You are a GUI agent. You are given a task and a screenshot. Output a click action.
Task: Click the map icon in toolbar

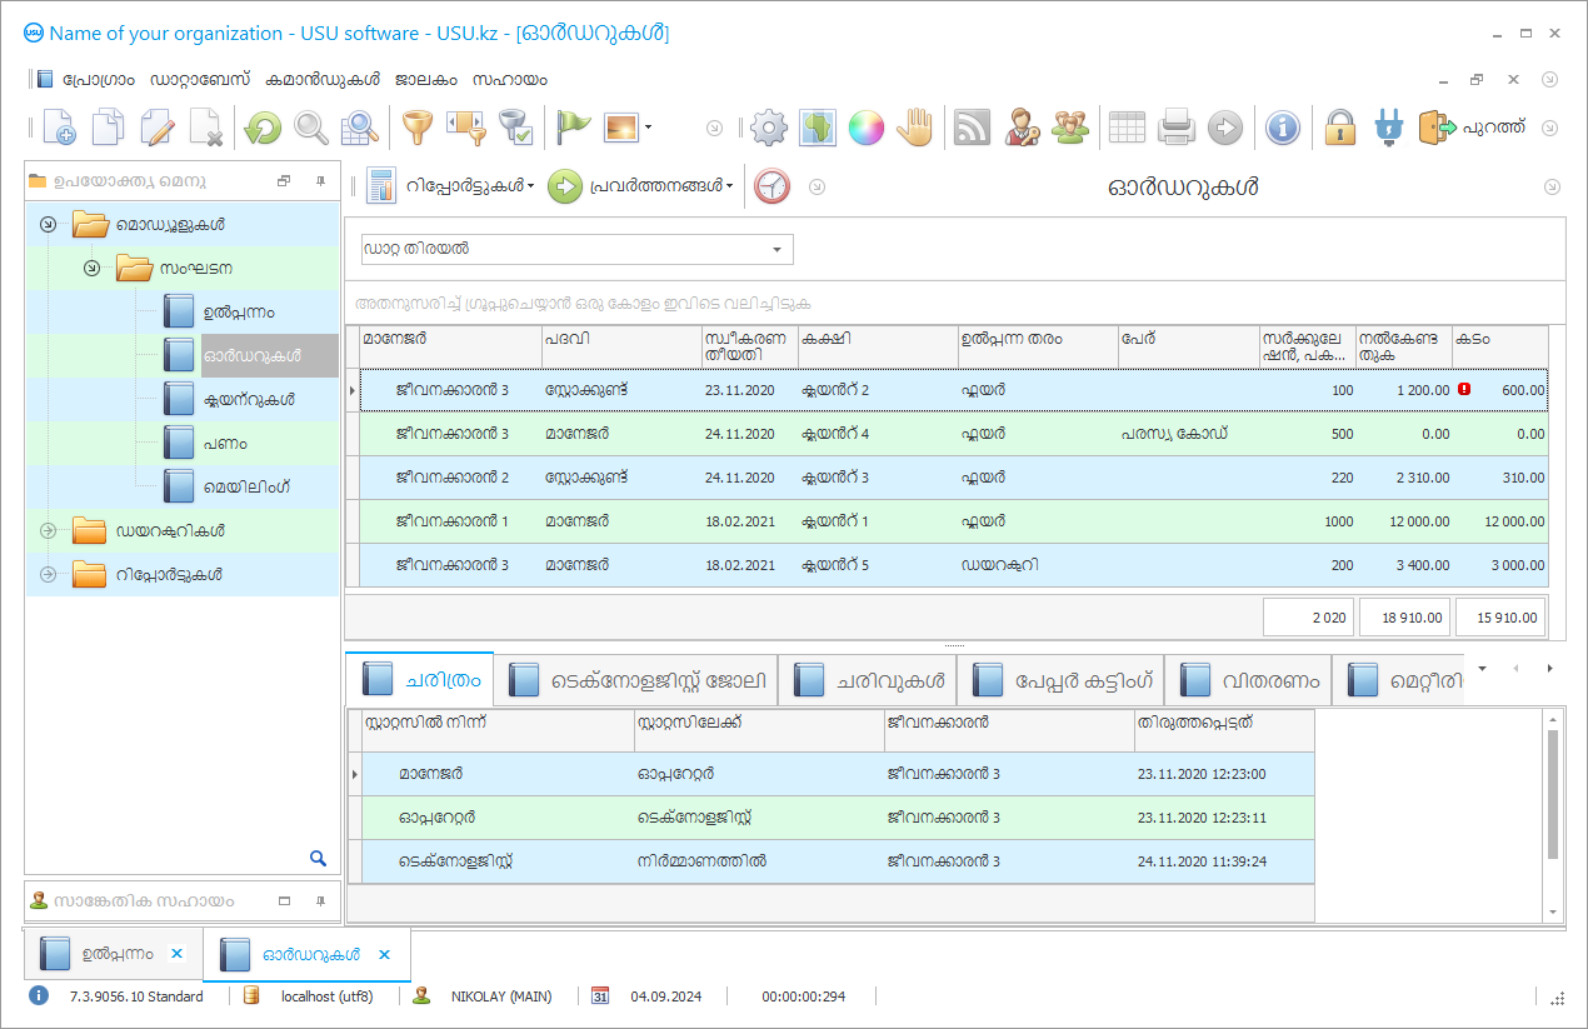coord(818,128)
